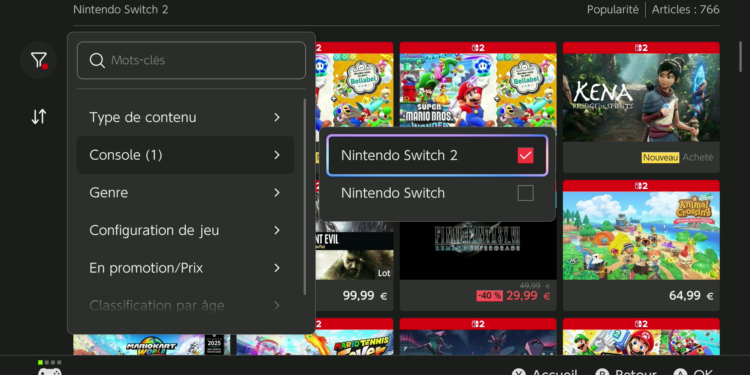This screenshot has width=750, height=375.
Task: Click the 64,99 € price on Animal Crossing
Action: (x=691, y=296)
